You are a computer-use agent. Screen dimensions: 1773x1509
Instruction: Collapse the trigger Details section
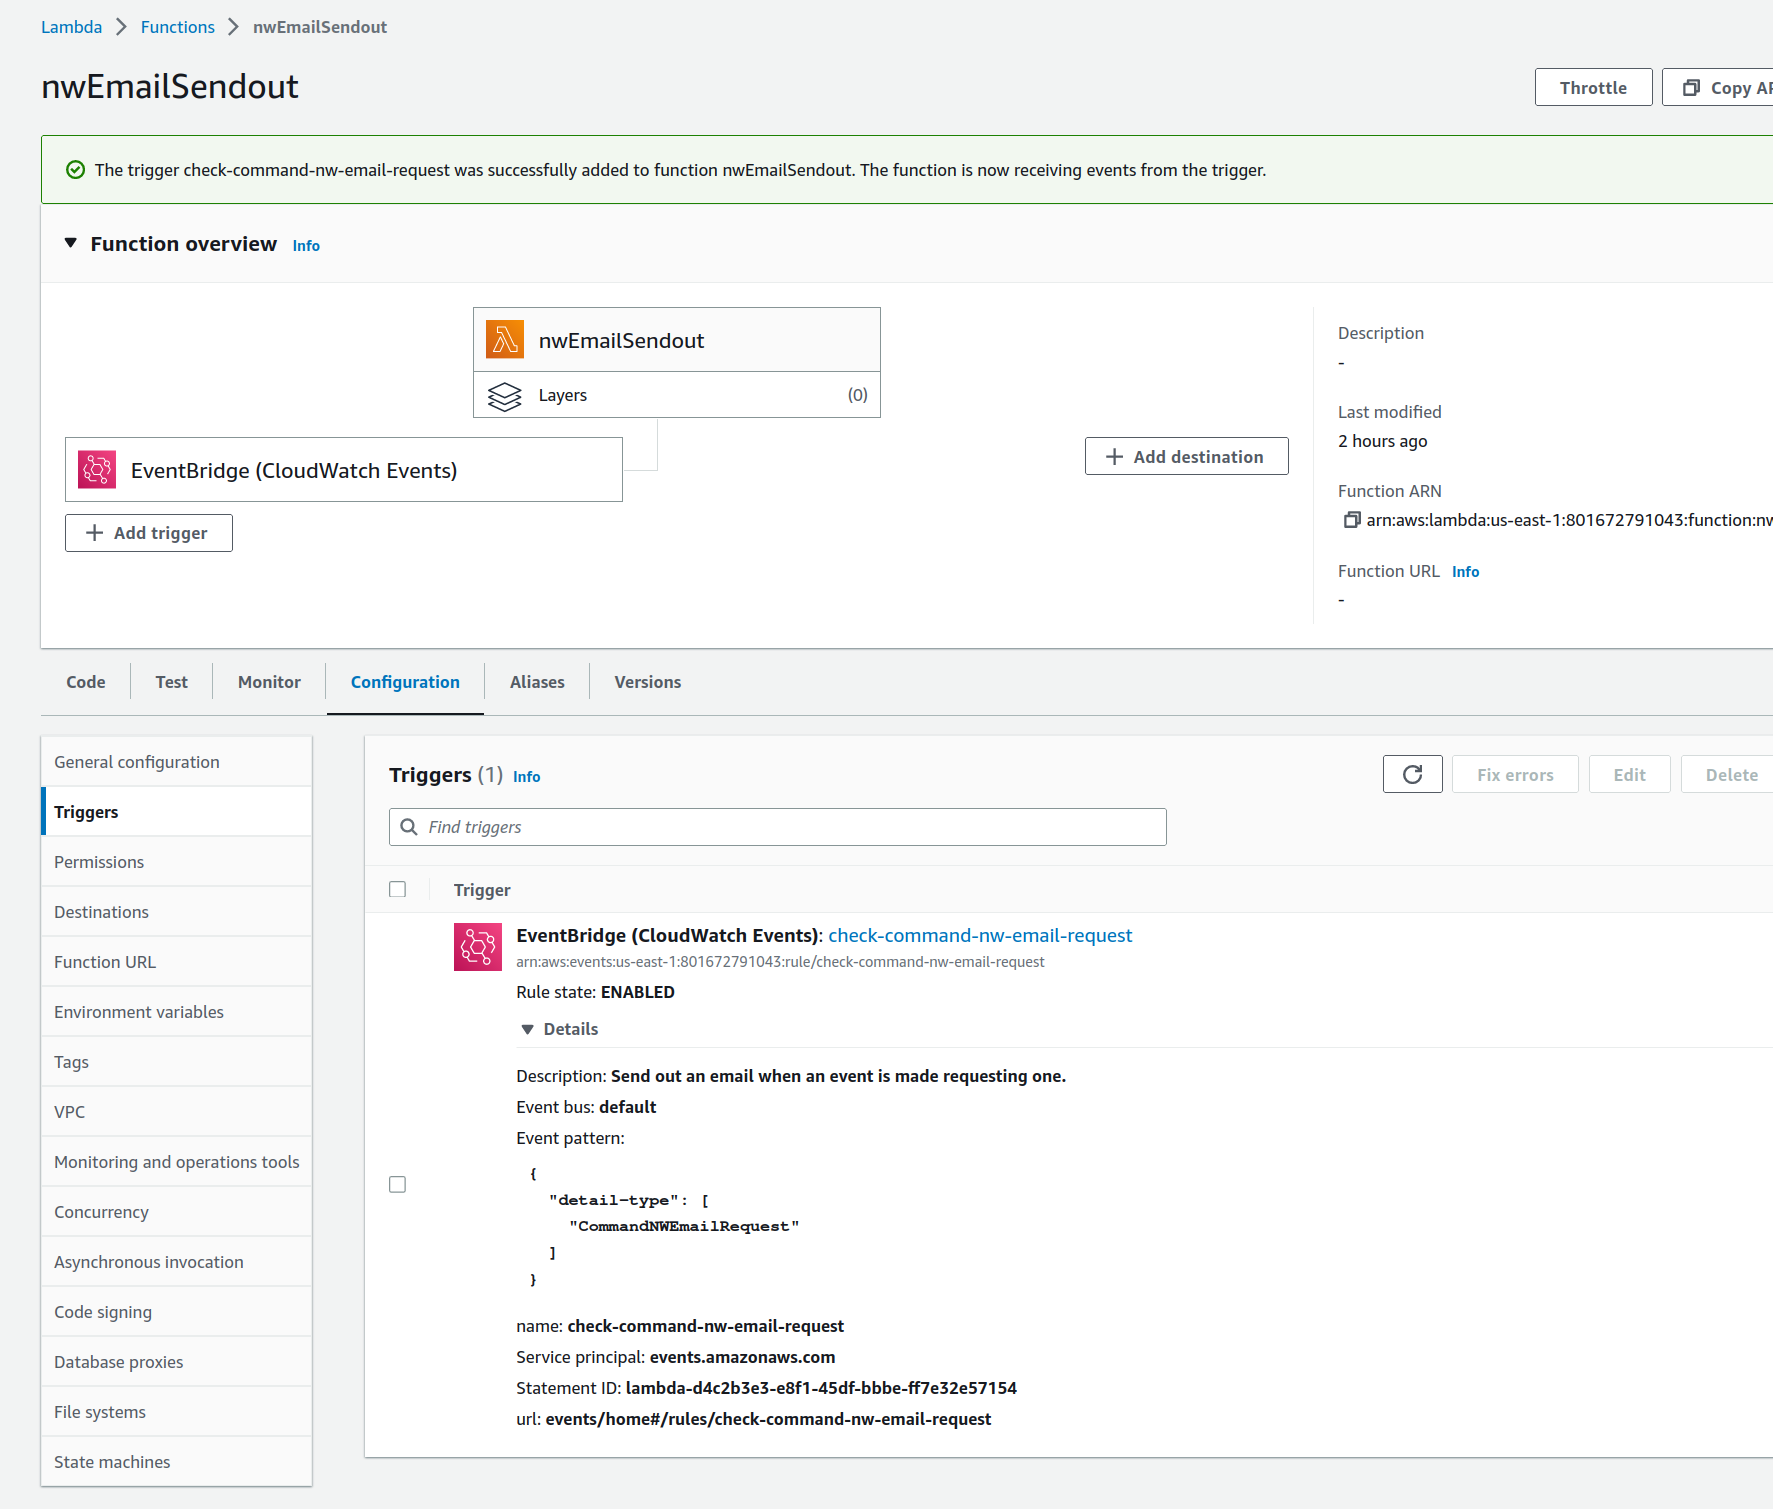(x=528, y=1029)
